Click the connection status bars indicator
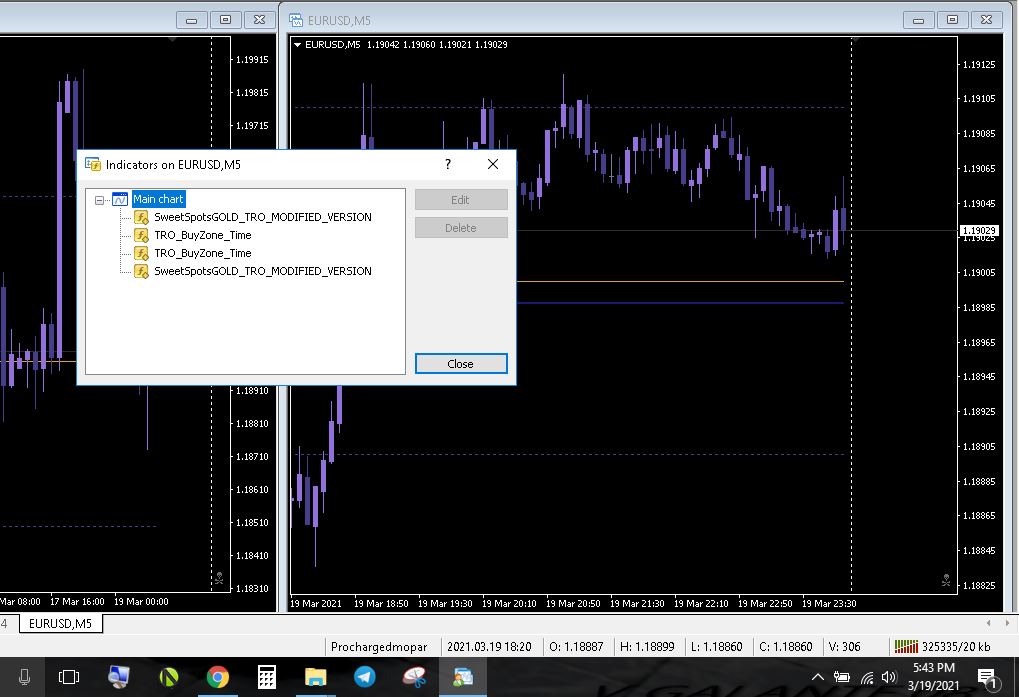1019x697 pixels. coord(906,647)
